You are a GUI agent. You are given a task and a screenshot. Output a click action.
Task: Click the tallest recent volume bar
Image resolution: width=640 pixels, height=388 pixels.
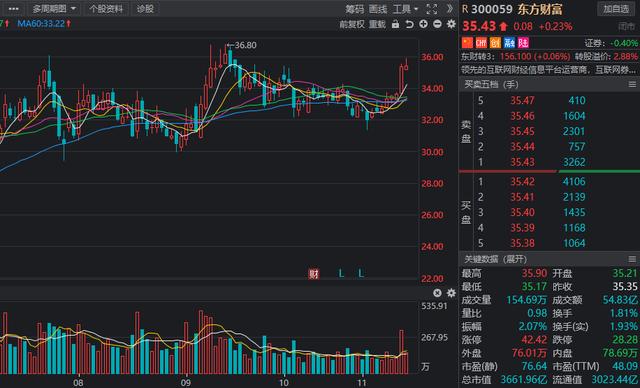click(x=402, y=352)
